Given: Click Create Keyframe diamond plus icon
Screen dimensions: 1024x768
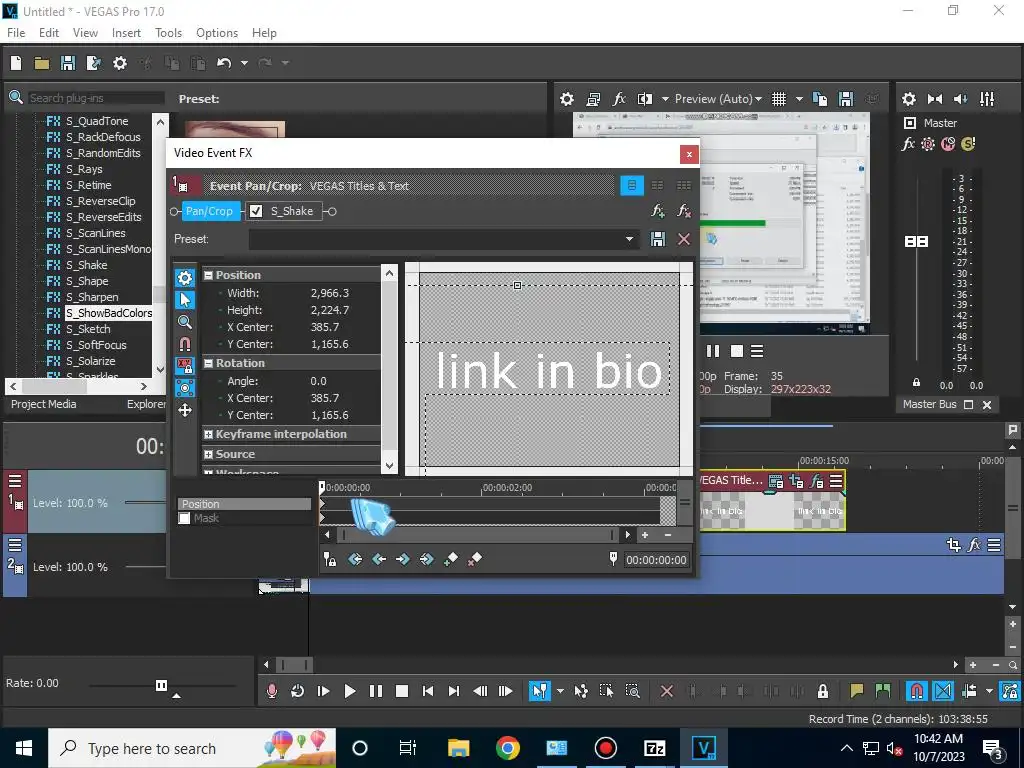Looking at the screenshot, I should point(451,559).
